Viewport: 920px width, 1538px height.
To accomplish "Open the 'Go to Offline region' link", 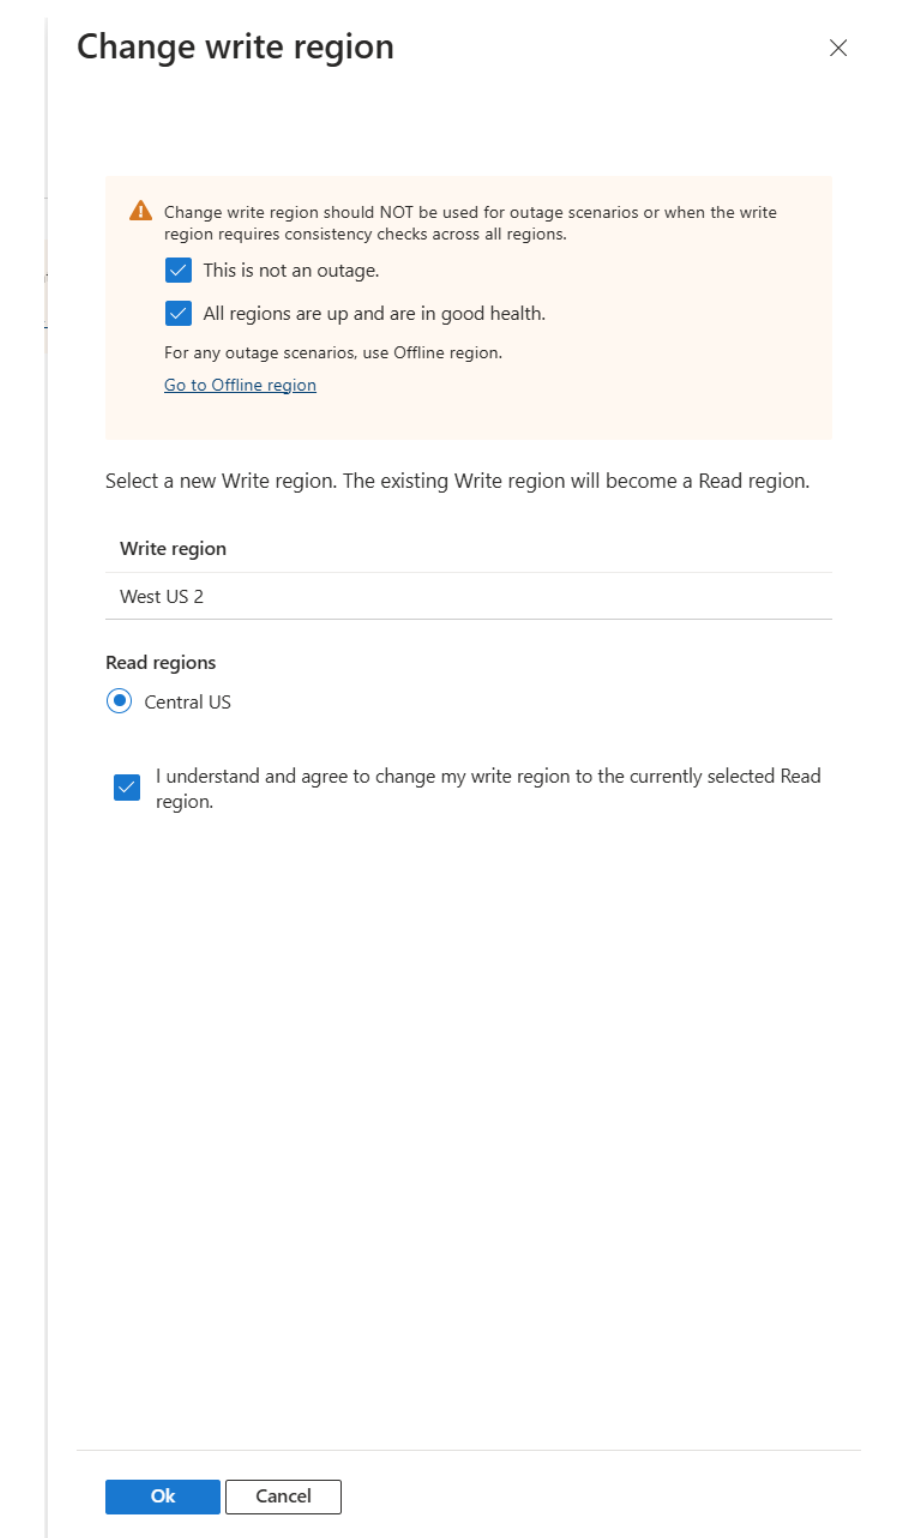I will pos(240,385).
